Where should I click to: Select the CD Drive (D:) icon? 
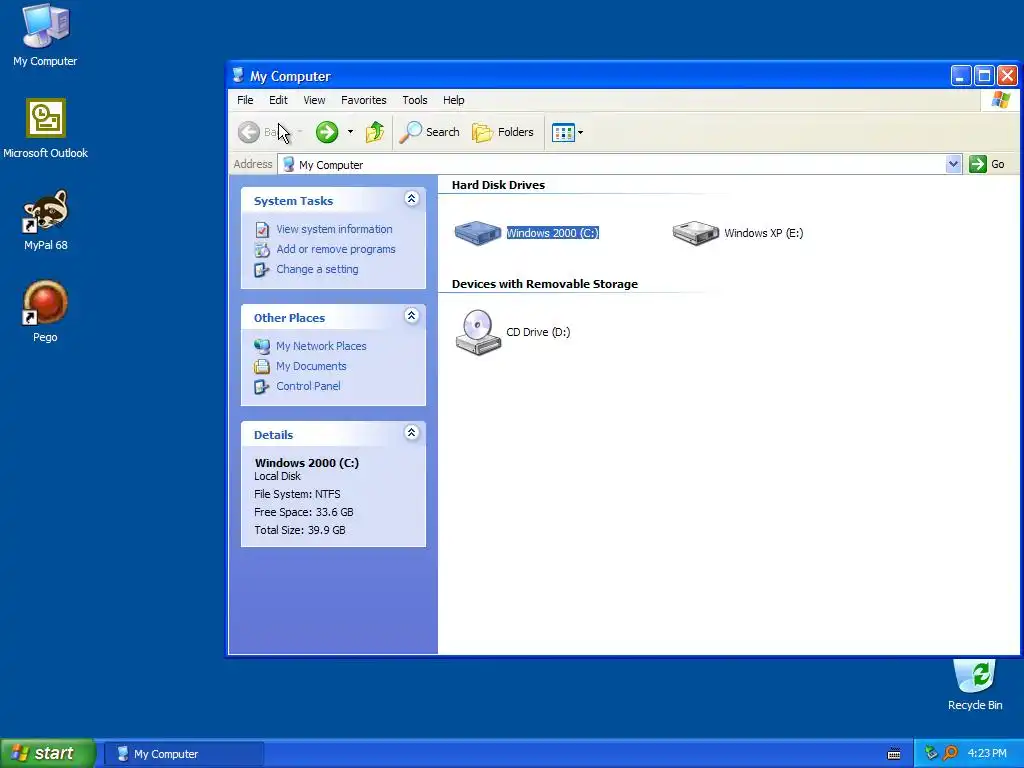[x=478, y=332]
